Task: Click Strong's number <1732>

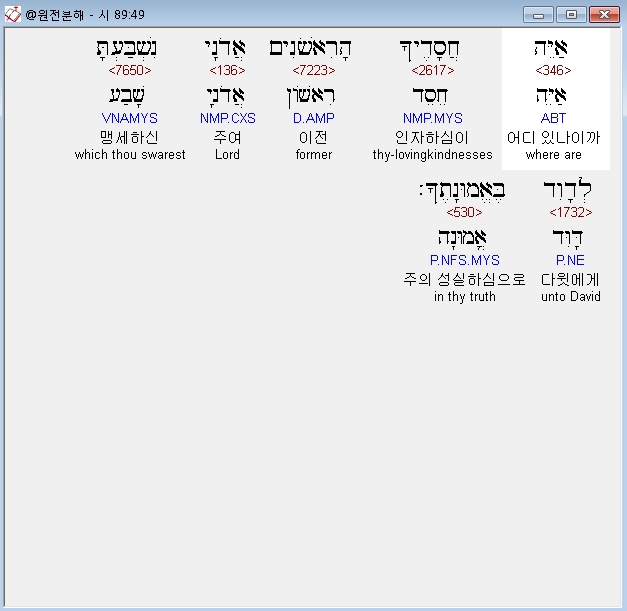Action: tap(571, 212)
